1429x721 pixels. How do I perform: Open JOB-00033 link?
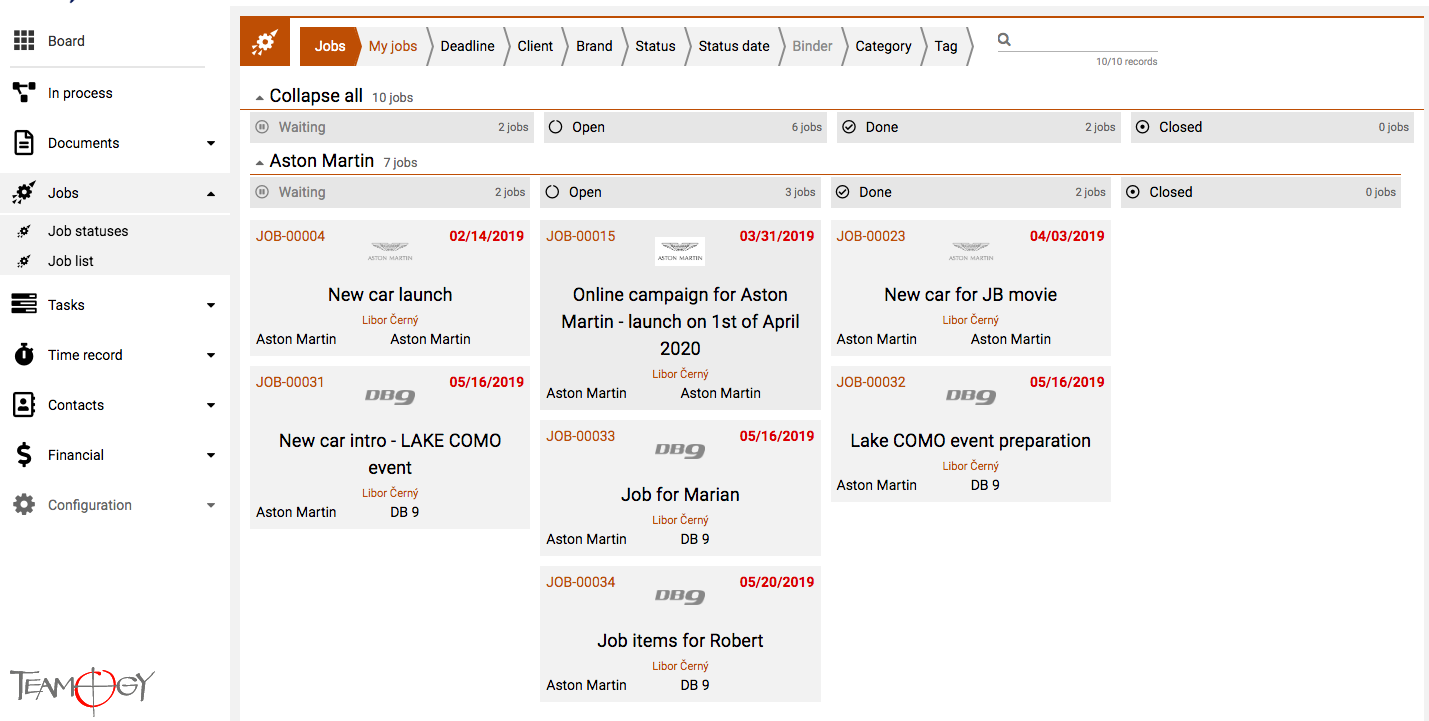click(x=580, y=436)
